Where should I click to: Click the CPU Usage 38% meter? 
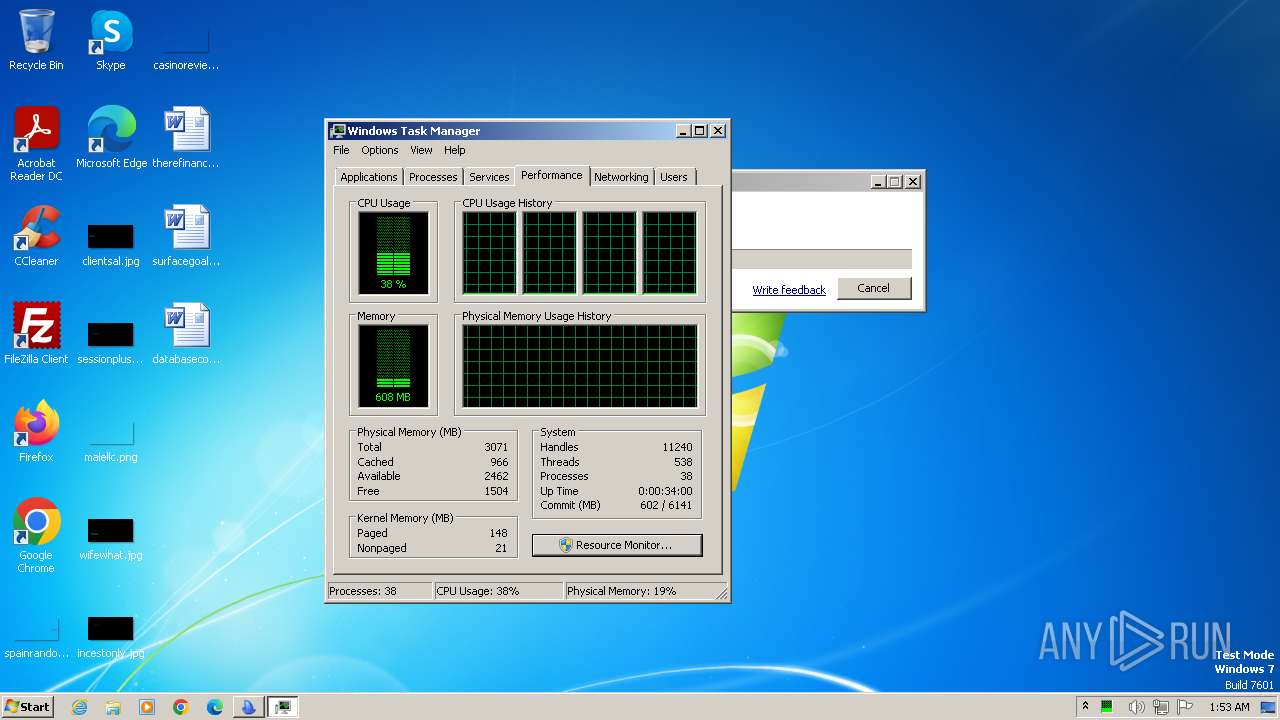(x=394, y=253)
